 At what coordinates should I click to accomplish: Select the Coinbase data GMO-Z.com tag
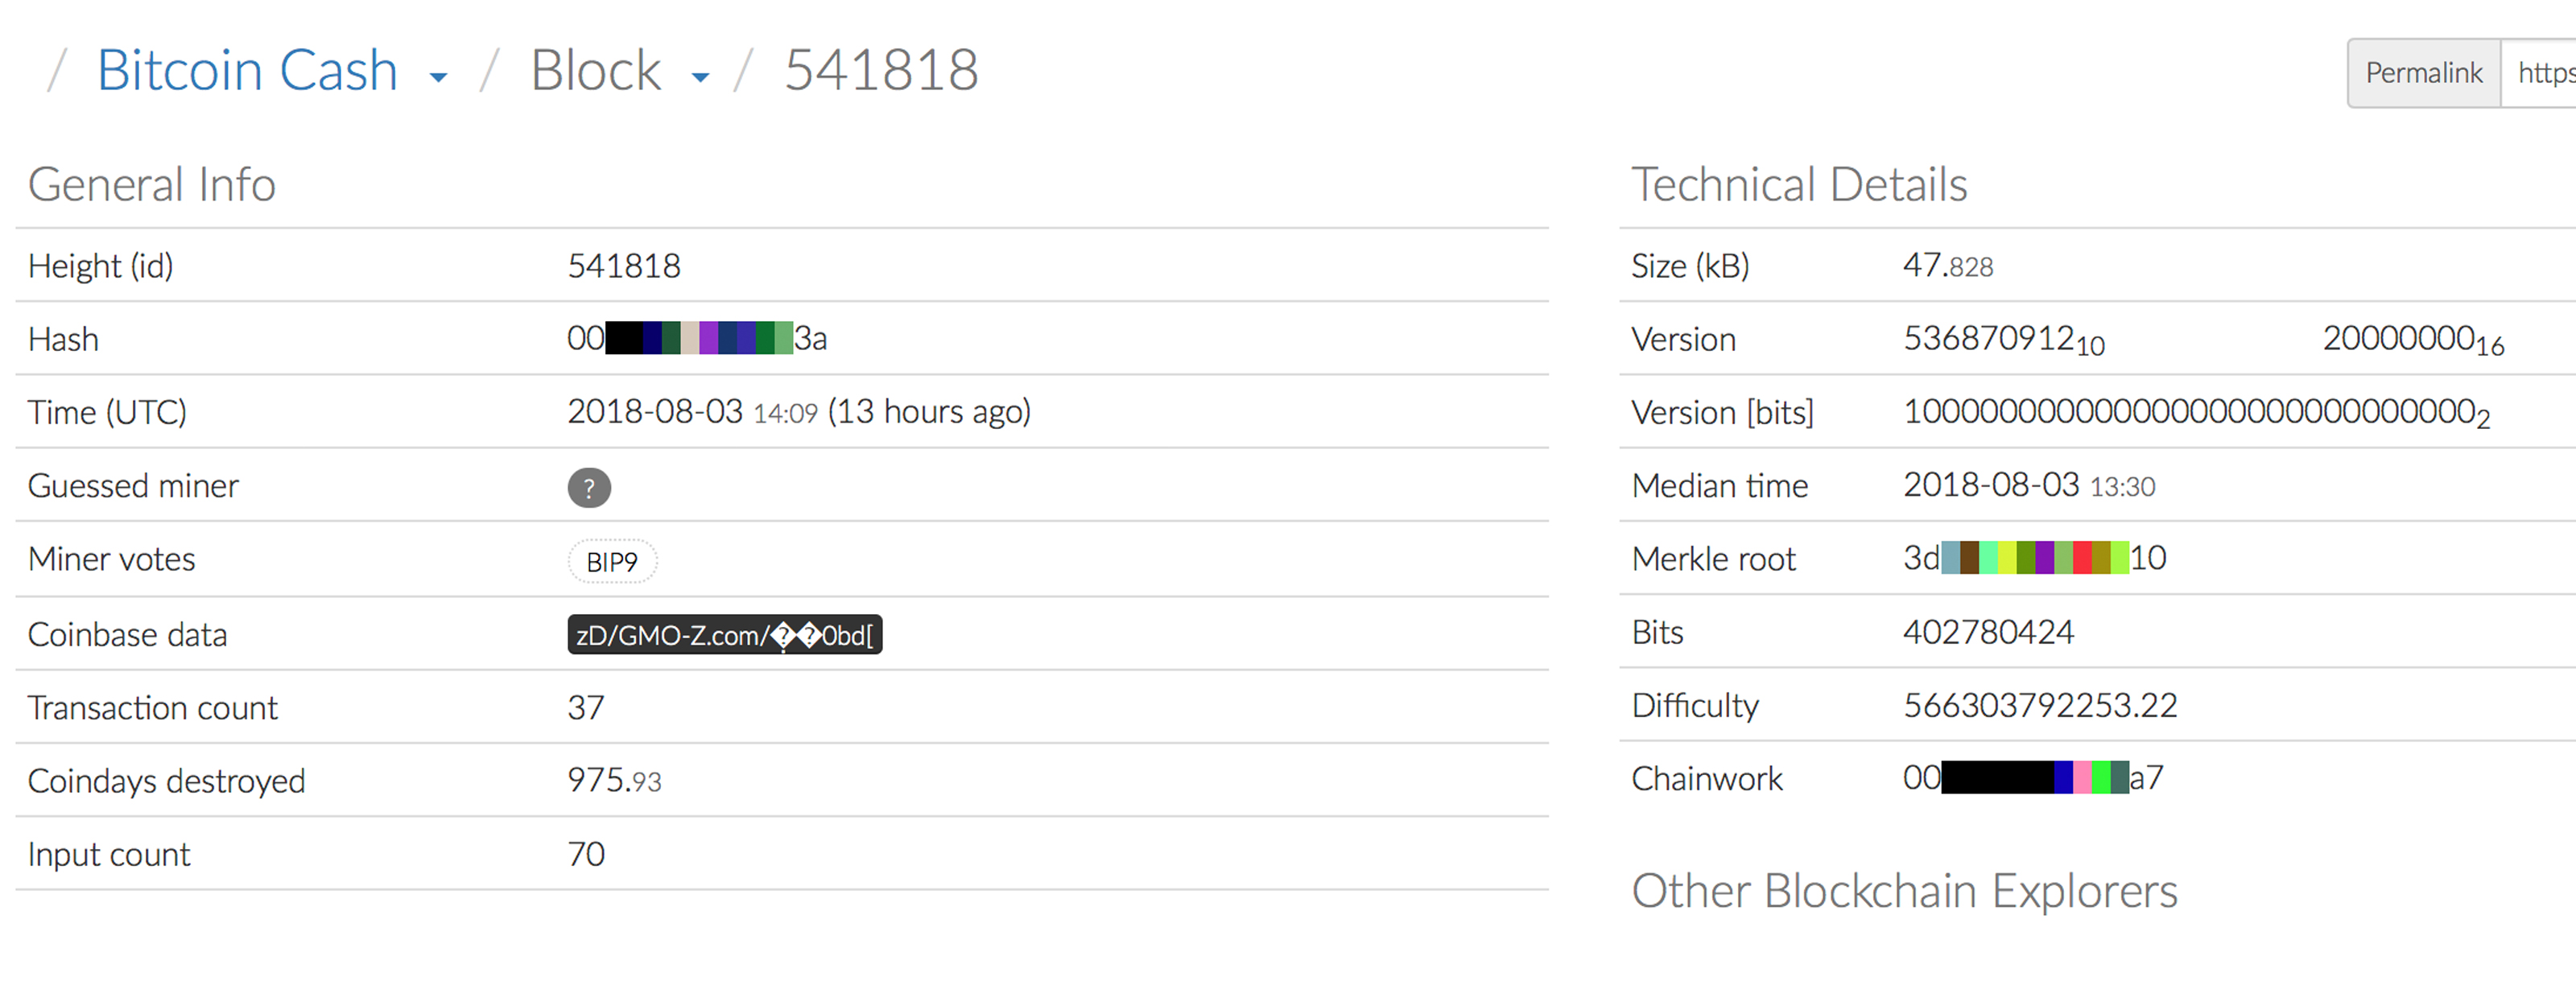[x=724, y=635]
